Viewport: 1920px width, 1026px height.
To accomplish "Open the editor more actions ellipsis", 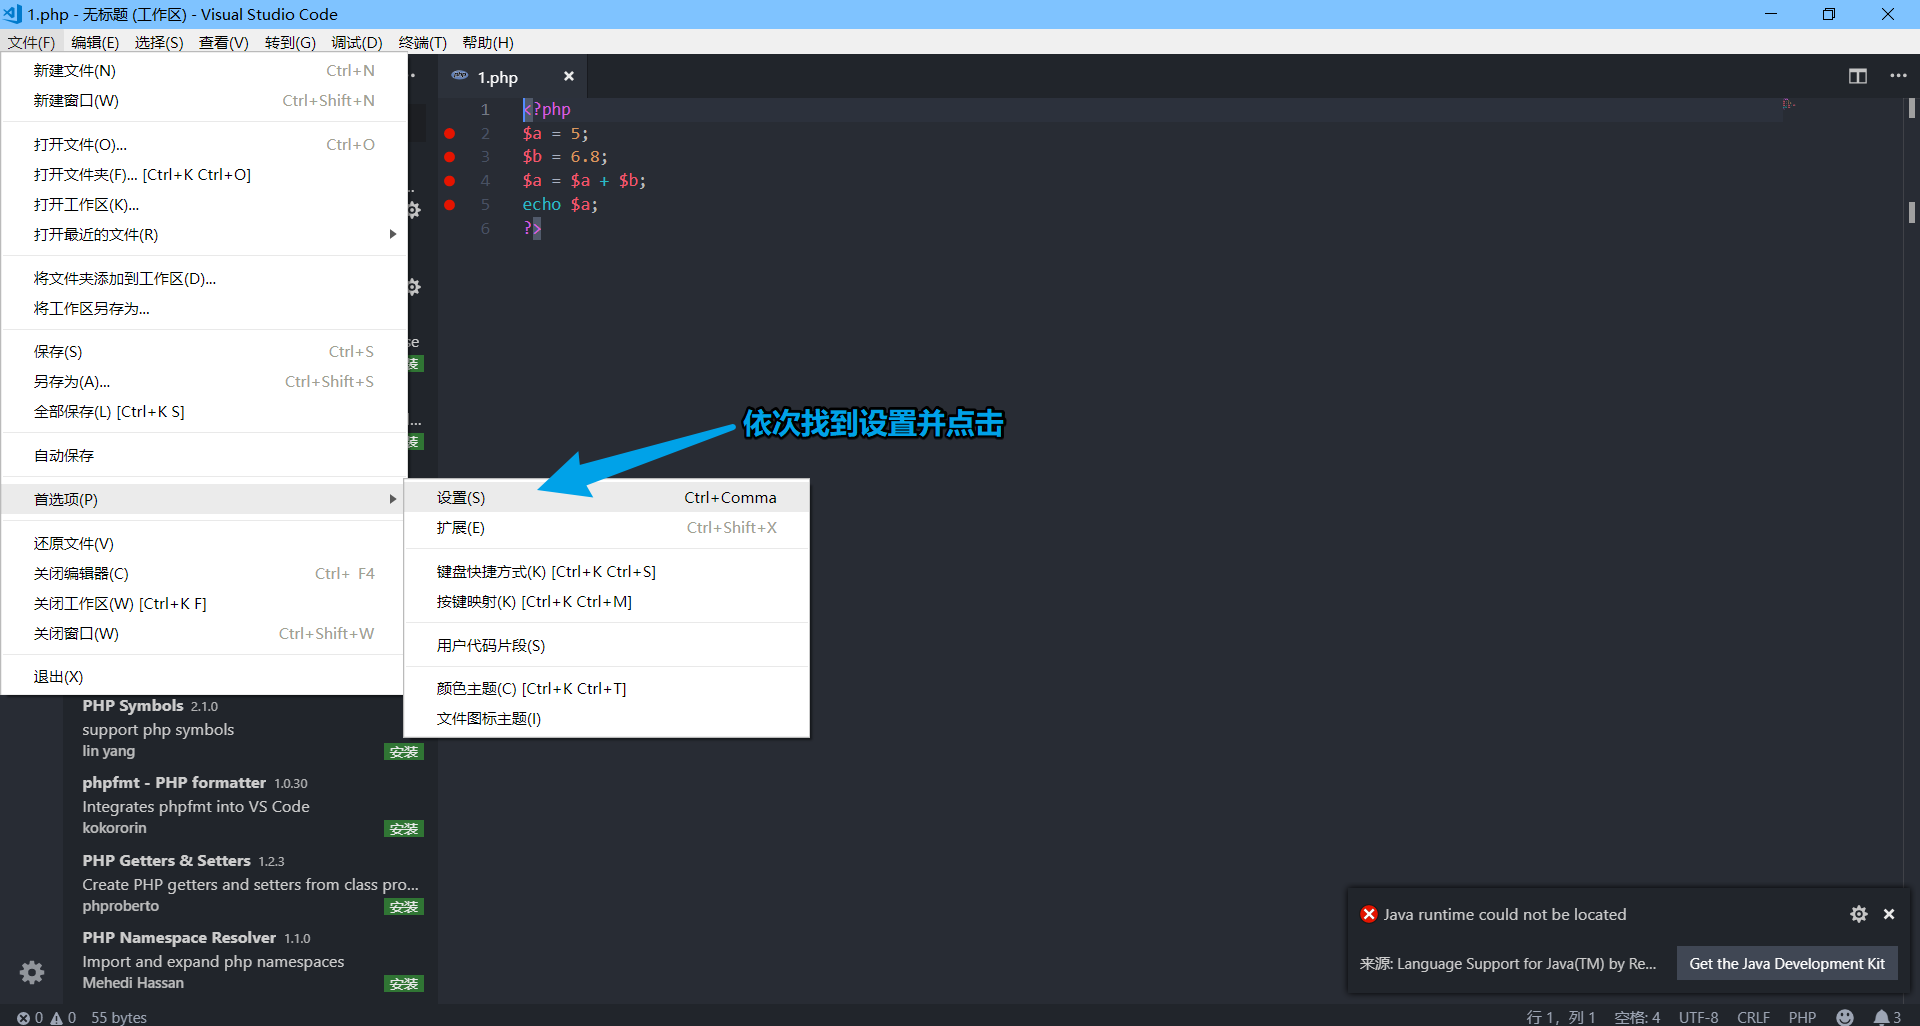I will (x=1898, y=76).
